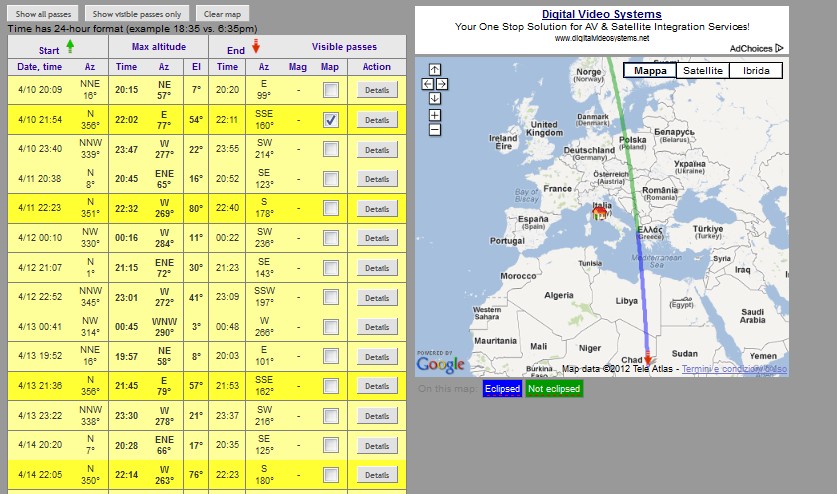Screen dimensions: 837x494
Task: Pan the map left with the arrow control
Action: coord(427,84)
